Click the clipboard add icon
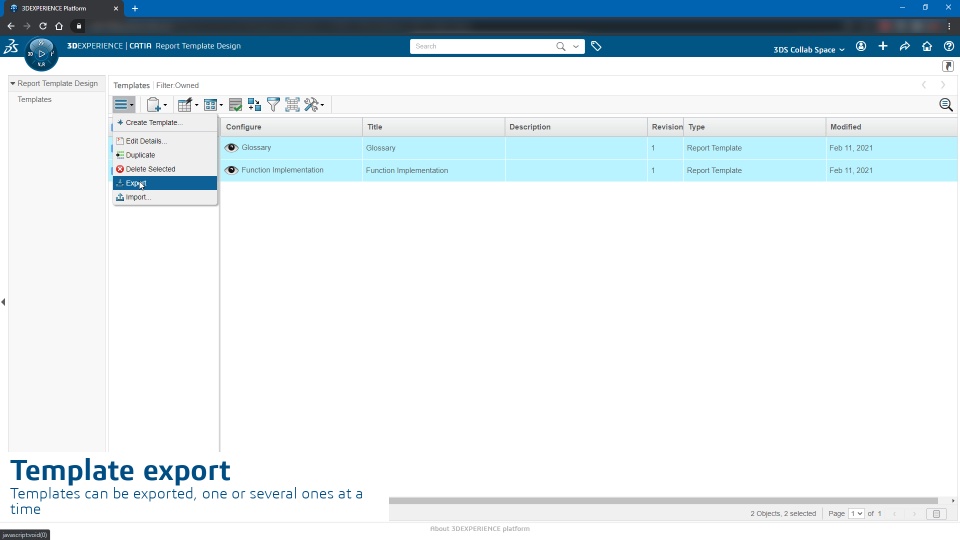This screenshot has height=540, width=960. point(154,105)
